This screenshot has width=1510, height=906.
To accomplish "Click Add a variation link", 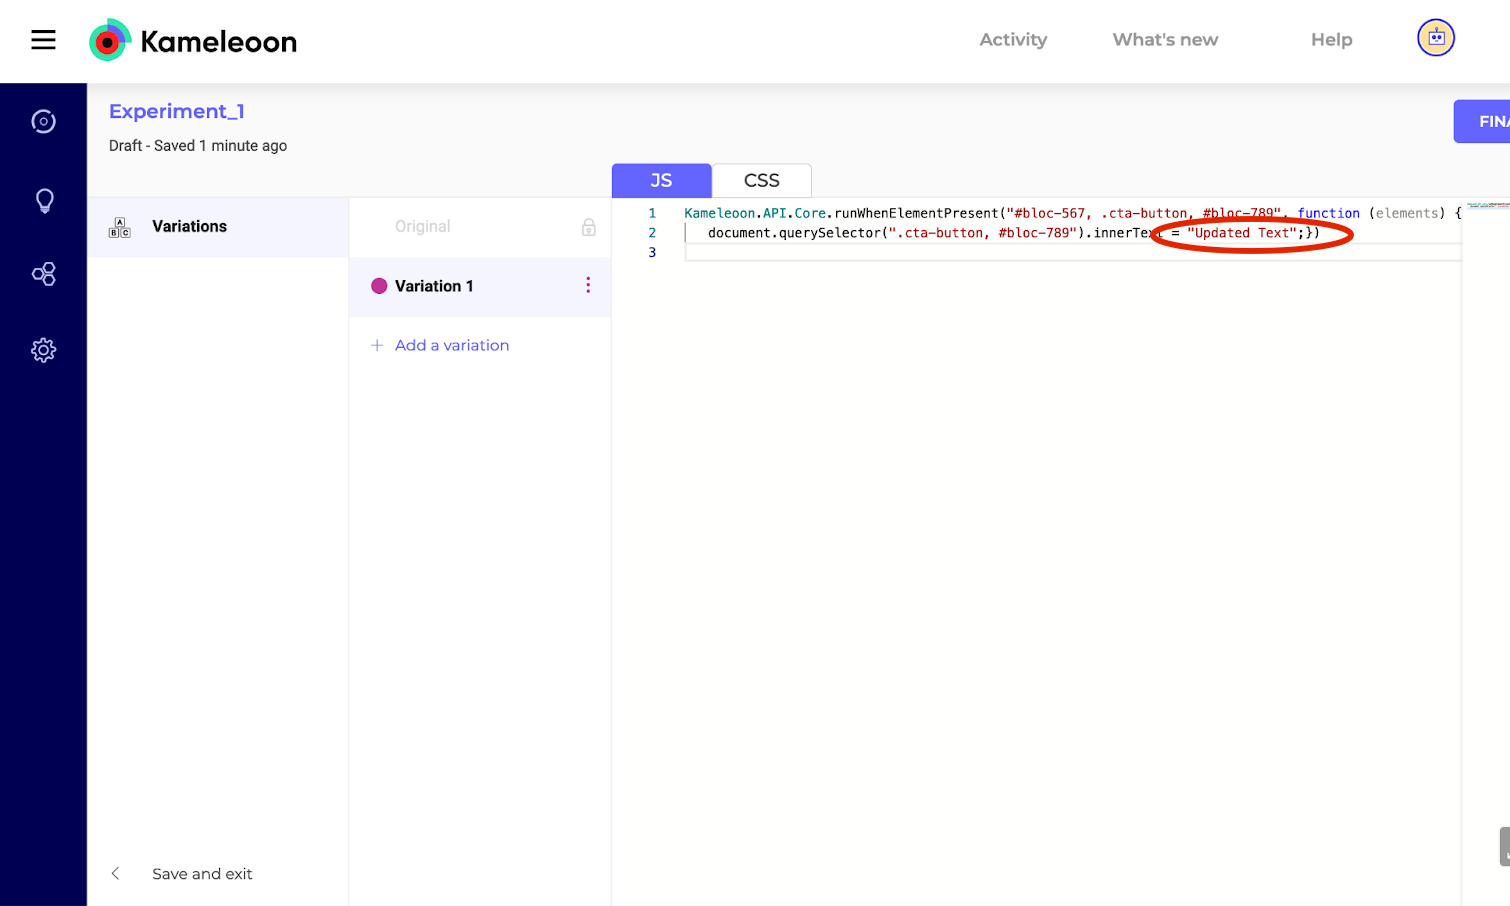I will tap(451, 345).
